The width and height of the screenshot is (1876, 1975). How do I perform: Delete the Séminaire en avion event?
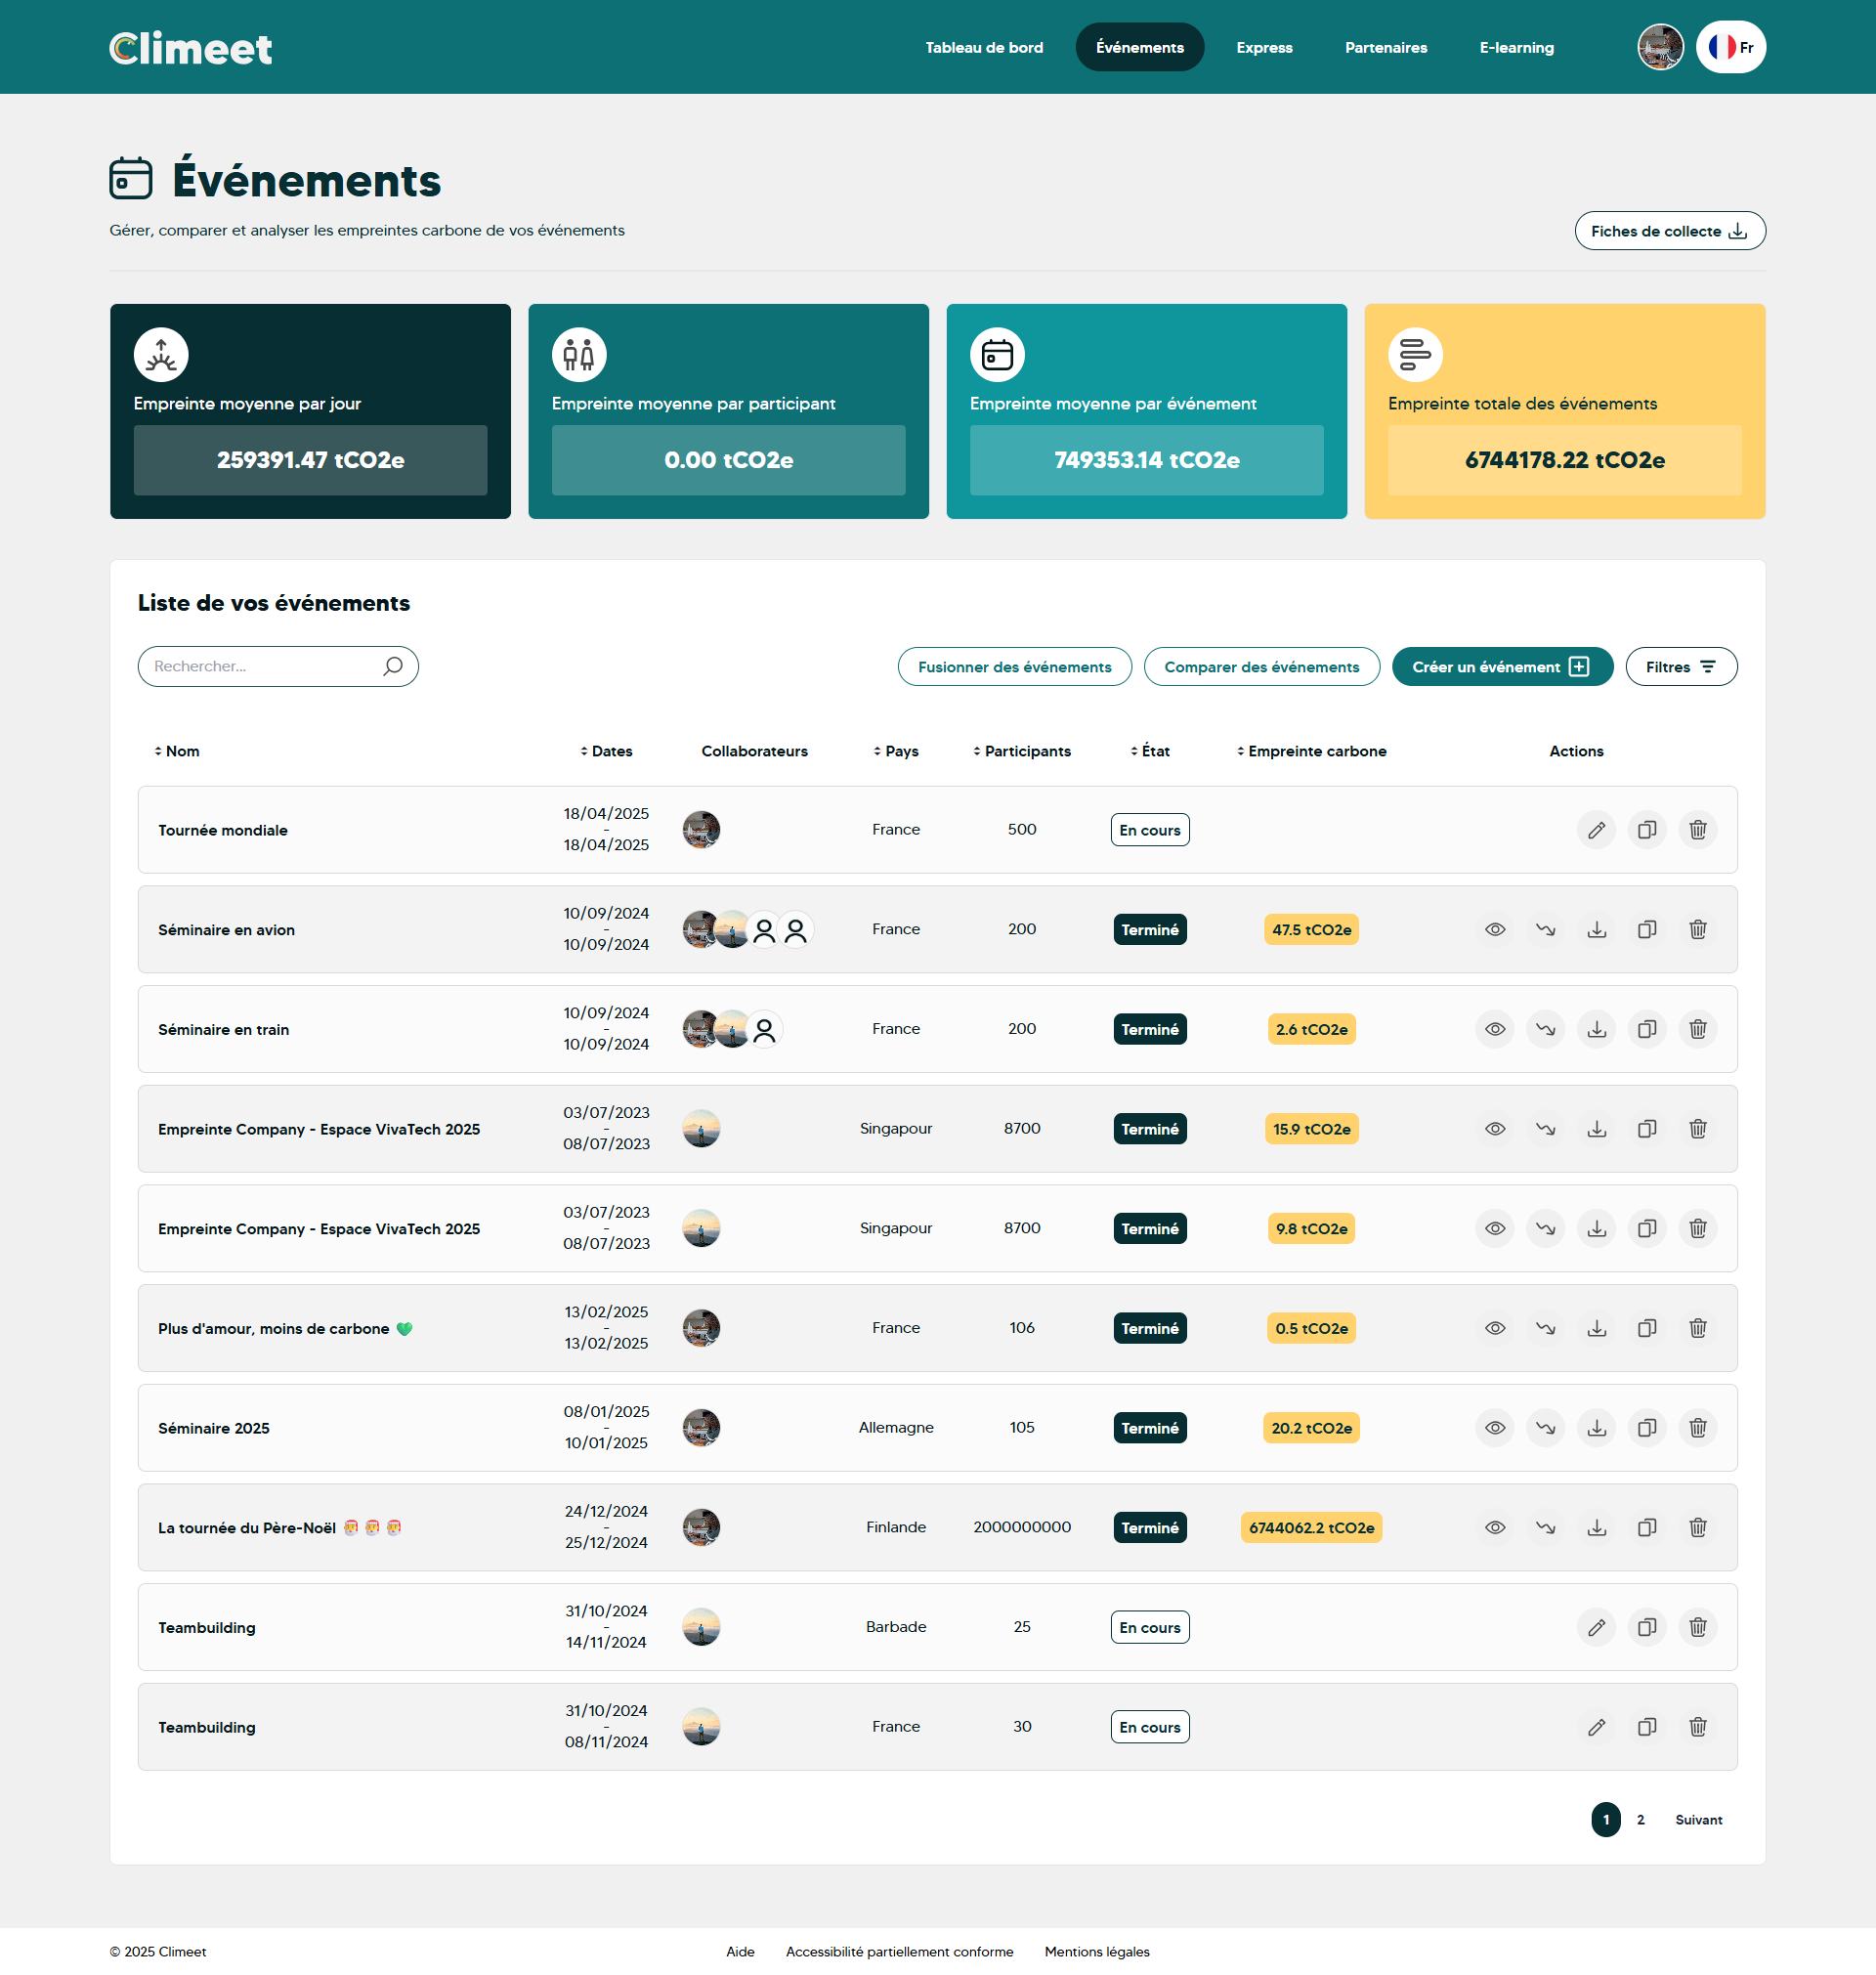(1697, 929)
